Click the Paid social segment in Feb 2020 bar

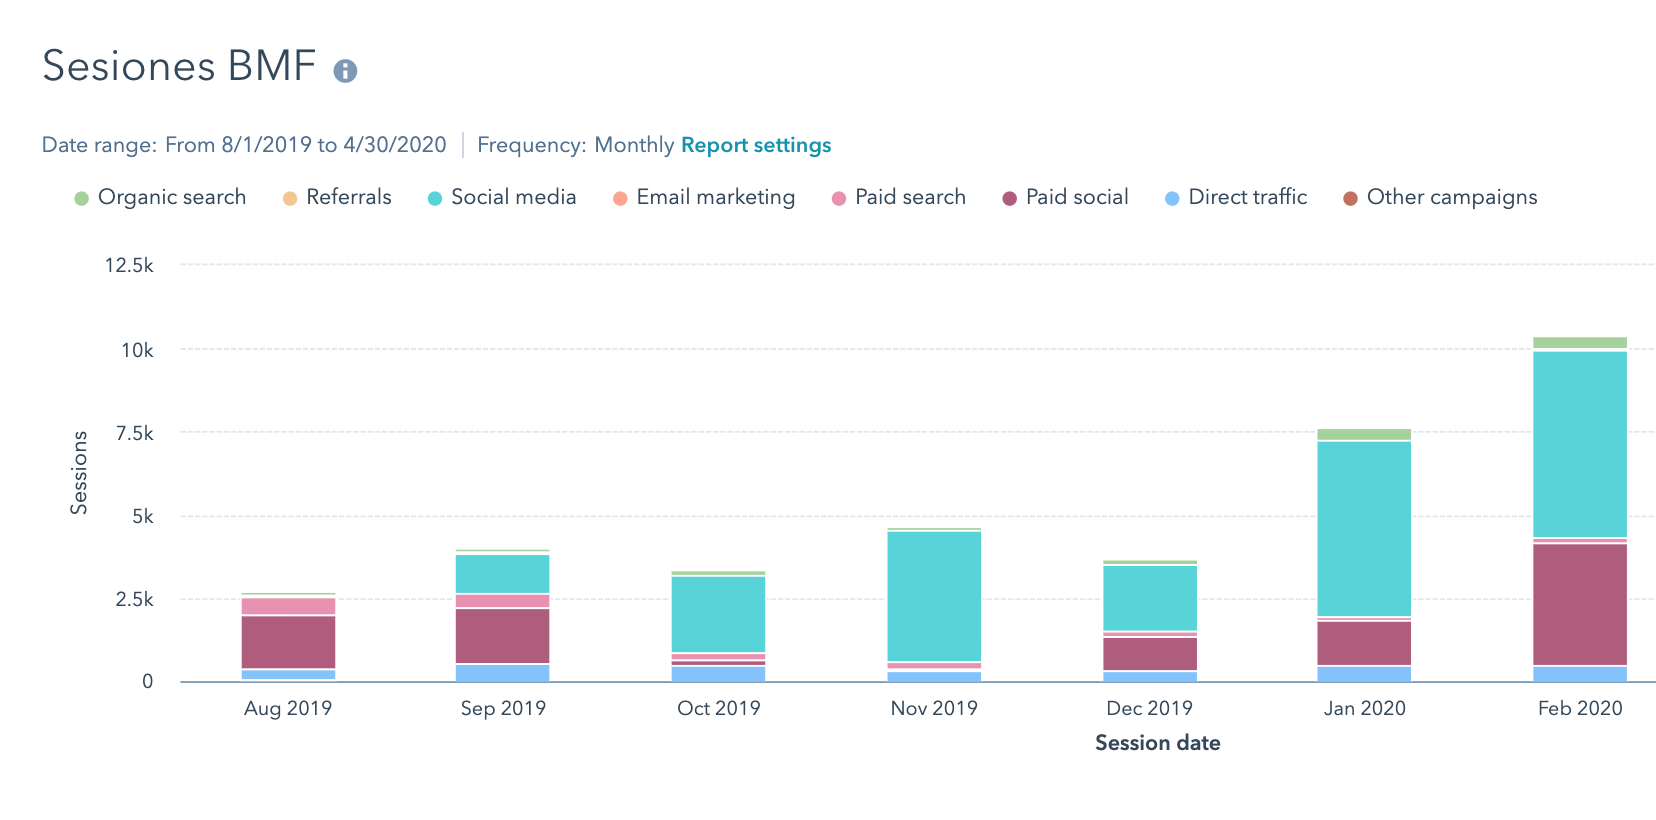[1580, 604]
